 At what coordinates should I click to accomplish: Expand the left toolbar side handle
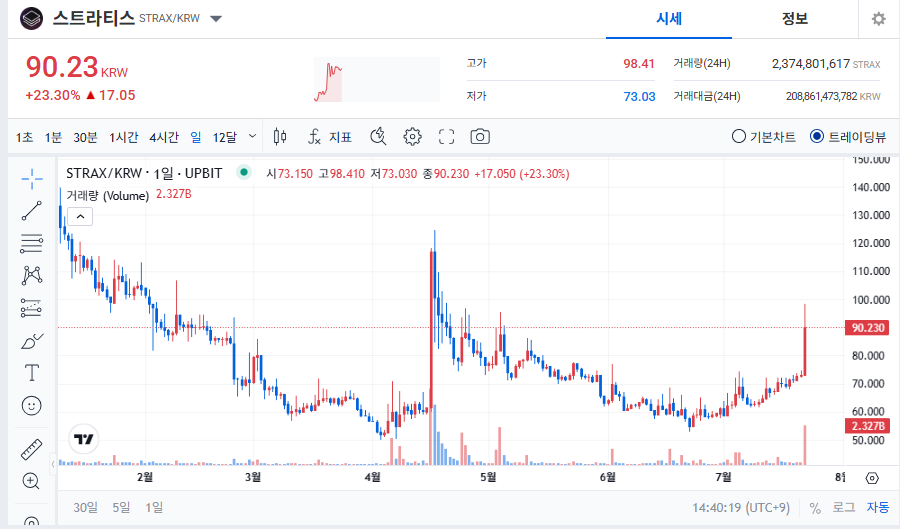53,464
